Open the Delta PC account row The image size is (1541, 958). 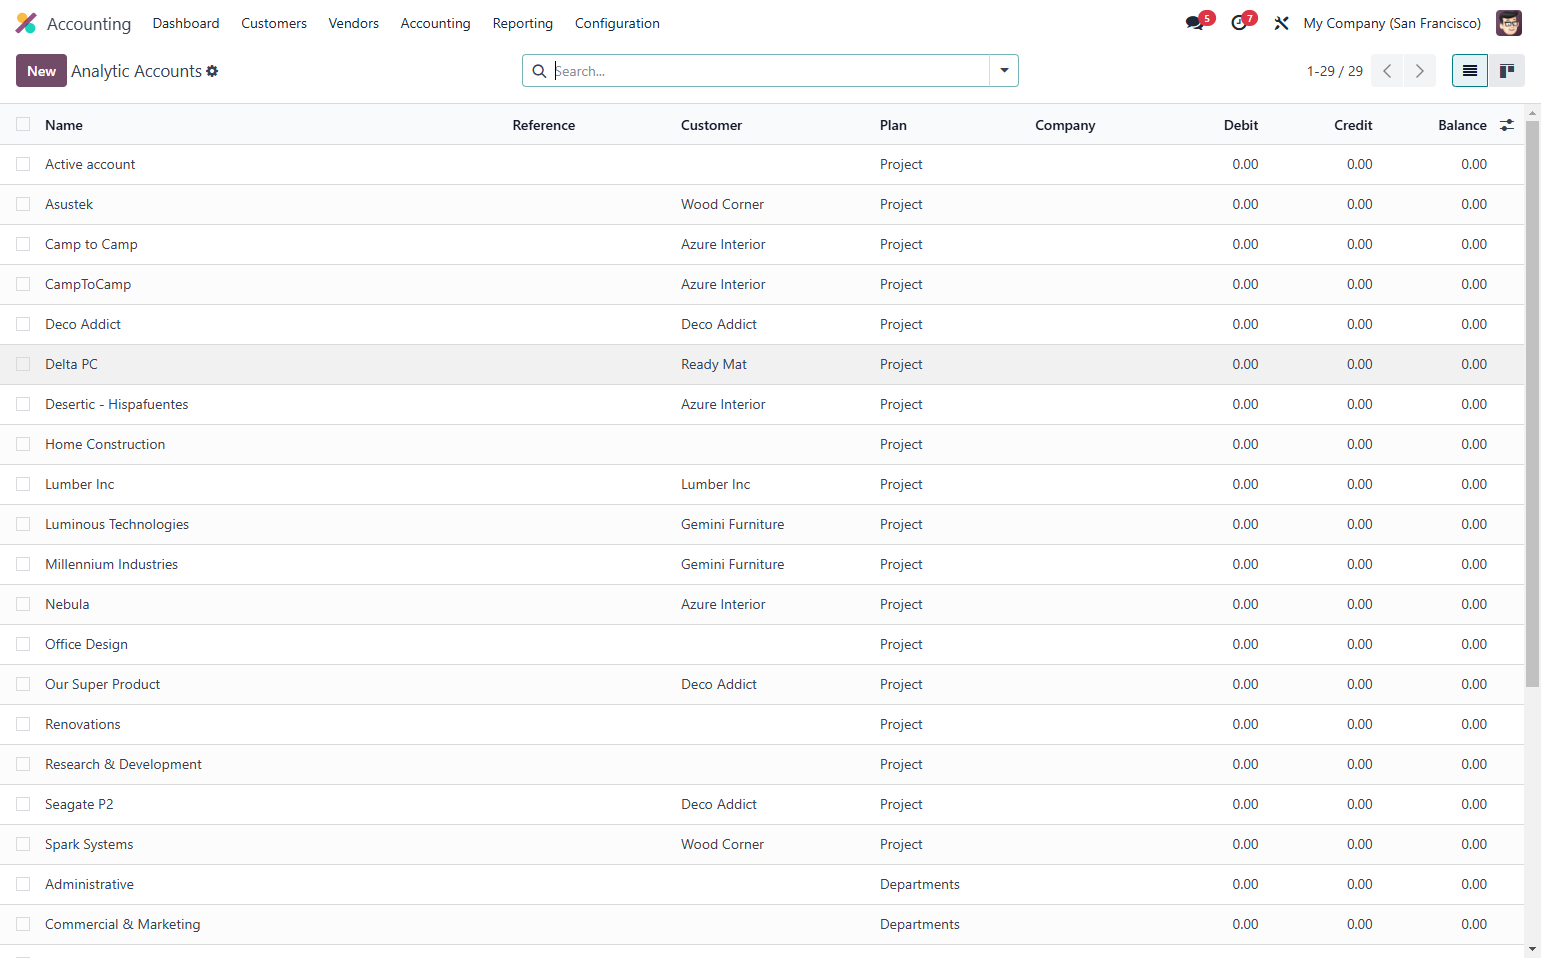point(762,364)
